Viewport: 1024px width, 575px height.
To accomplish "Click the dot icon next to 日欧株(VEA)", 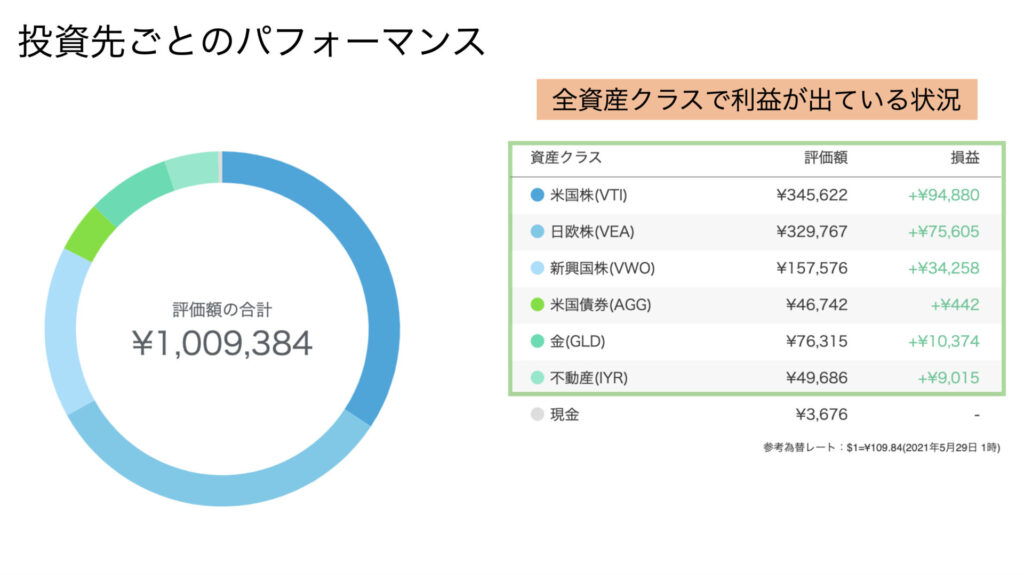I will coord(538,232).
